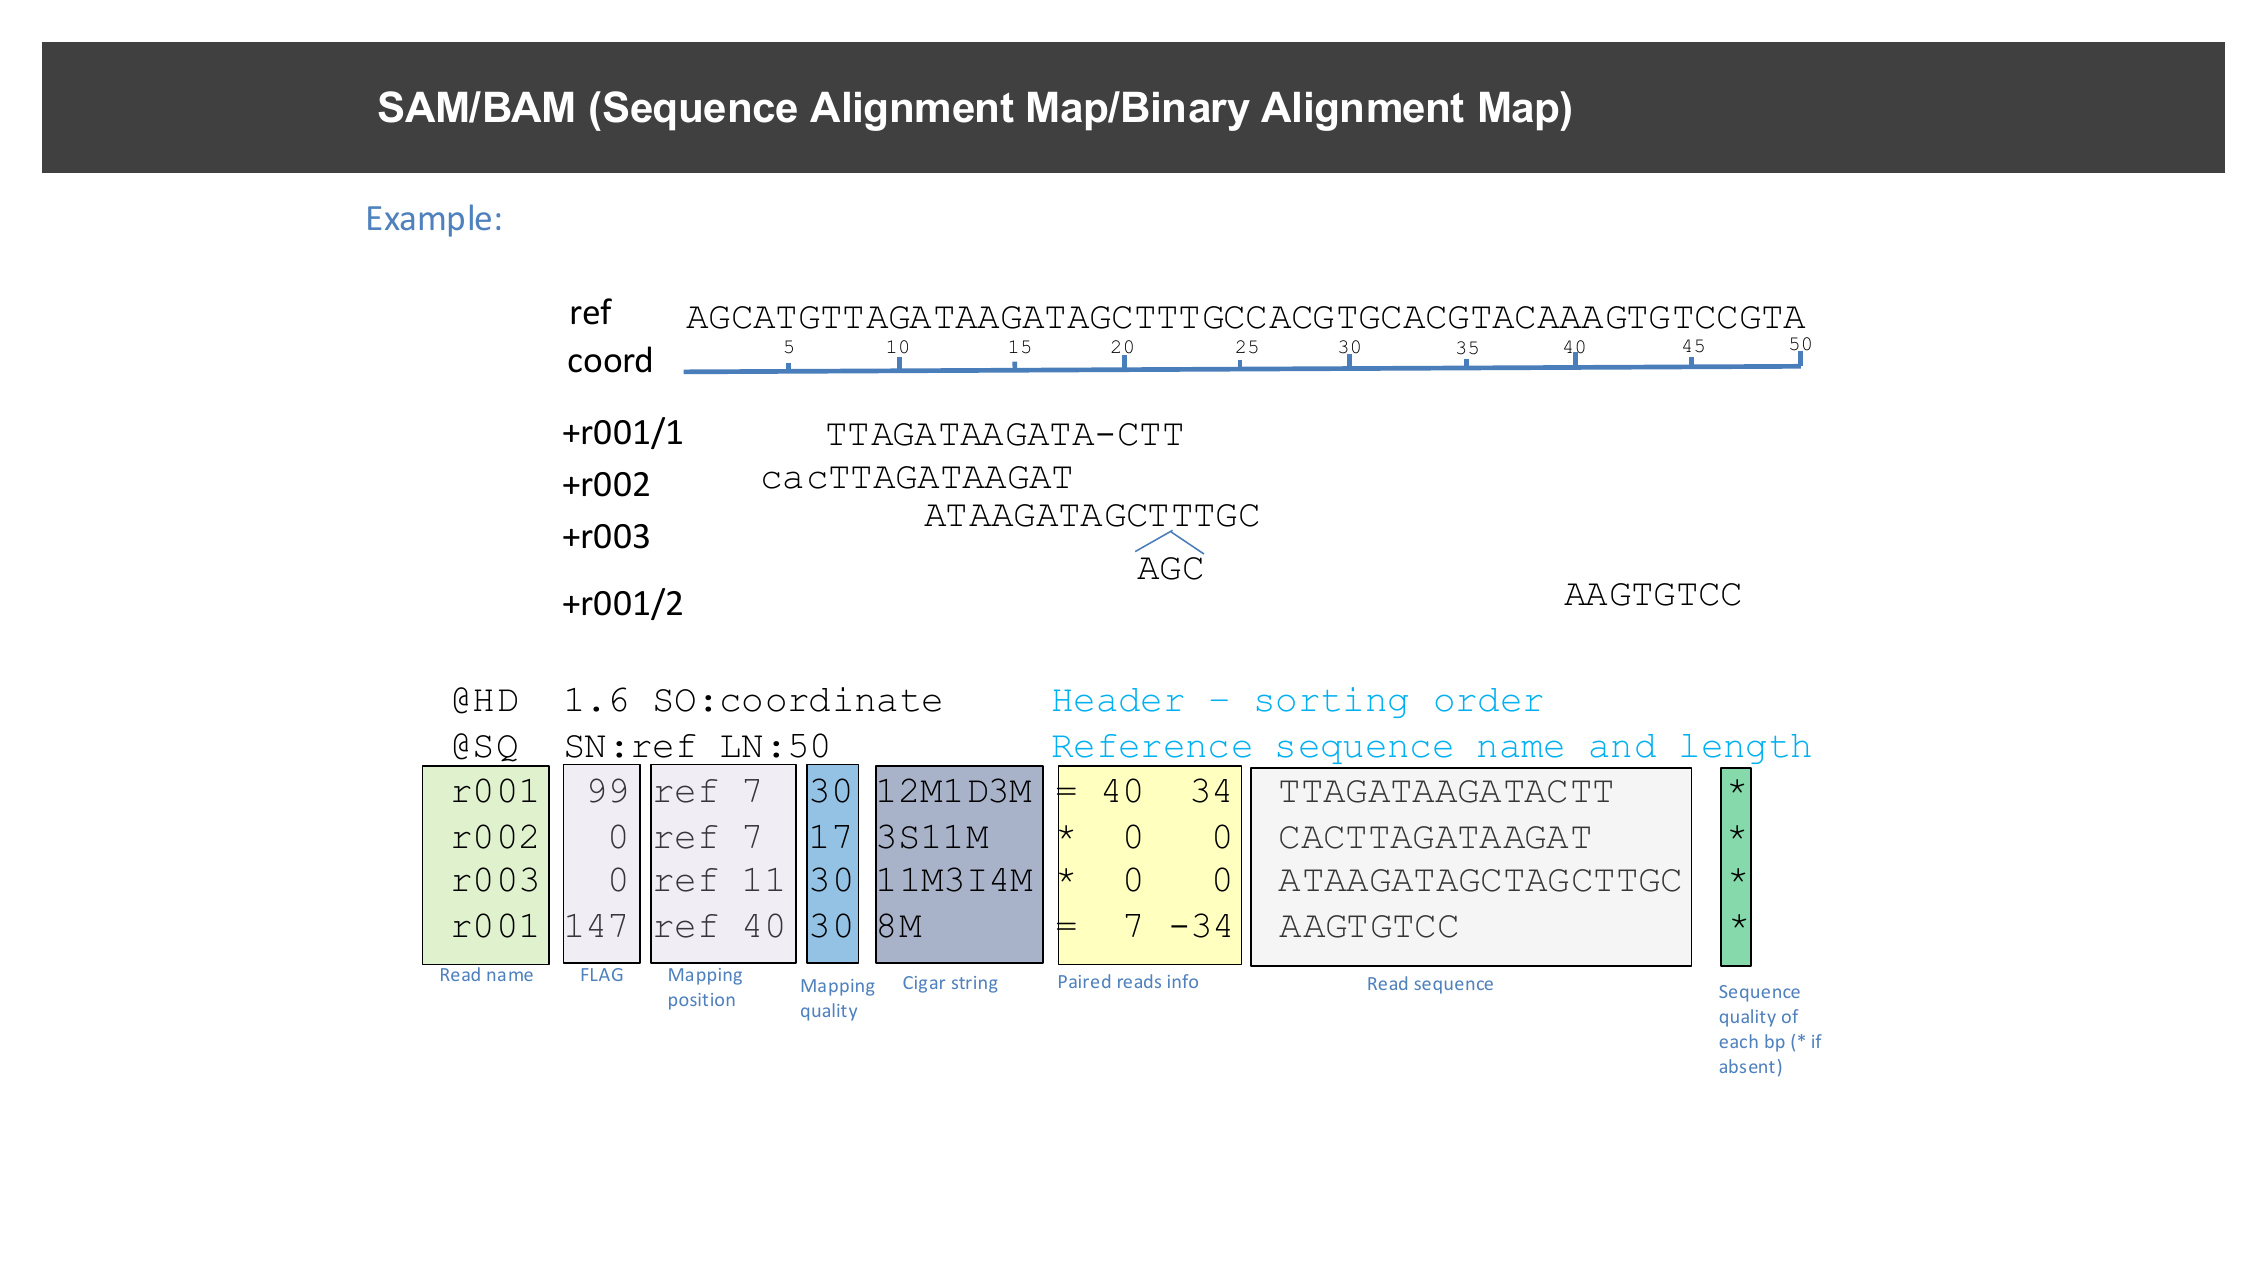Click the aligned read ATAAGATAGCTTTGC
2268x1275 pixels.
click(1092, 516)
